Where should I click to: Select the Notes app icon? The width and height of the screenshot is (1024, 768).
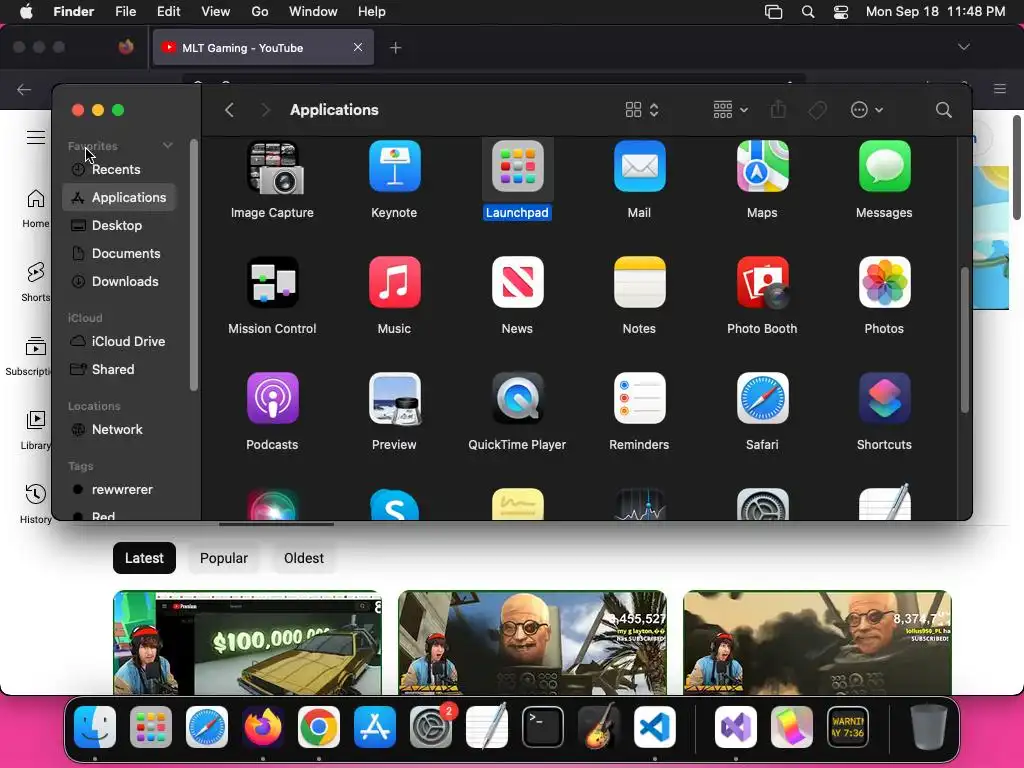click(639, 282)
